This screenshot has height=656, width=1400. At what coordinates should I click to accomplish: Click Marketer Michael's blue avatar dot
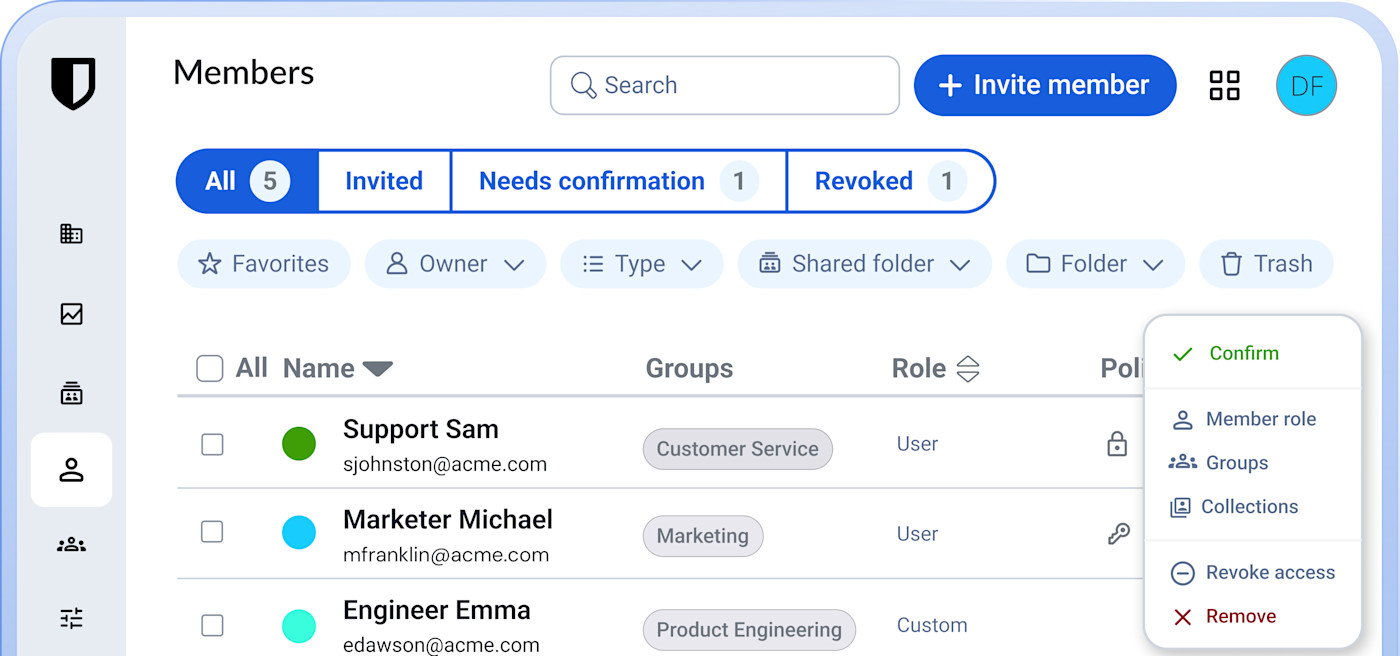(x=299, y=532)
